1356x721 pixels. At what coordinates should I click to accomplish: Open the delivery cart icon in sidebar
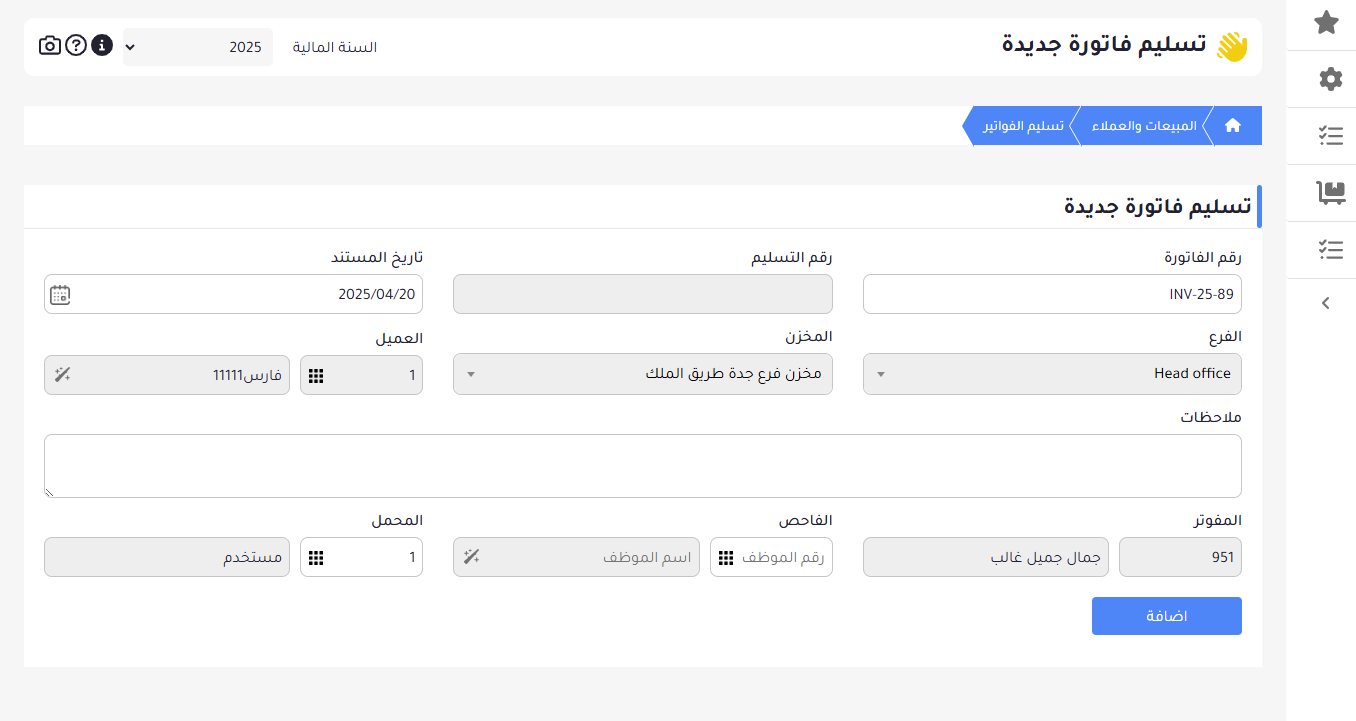point(1330,193)
